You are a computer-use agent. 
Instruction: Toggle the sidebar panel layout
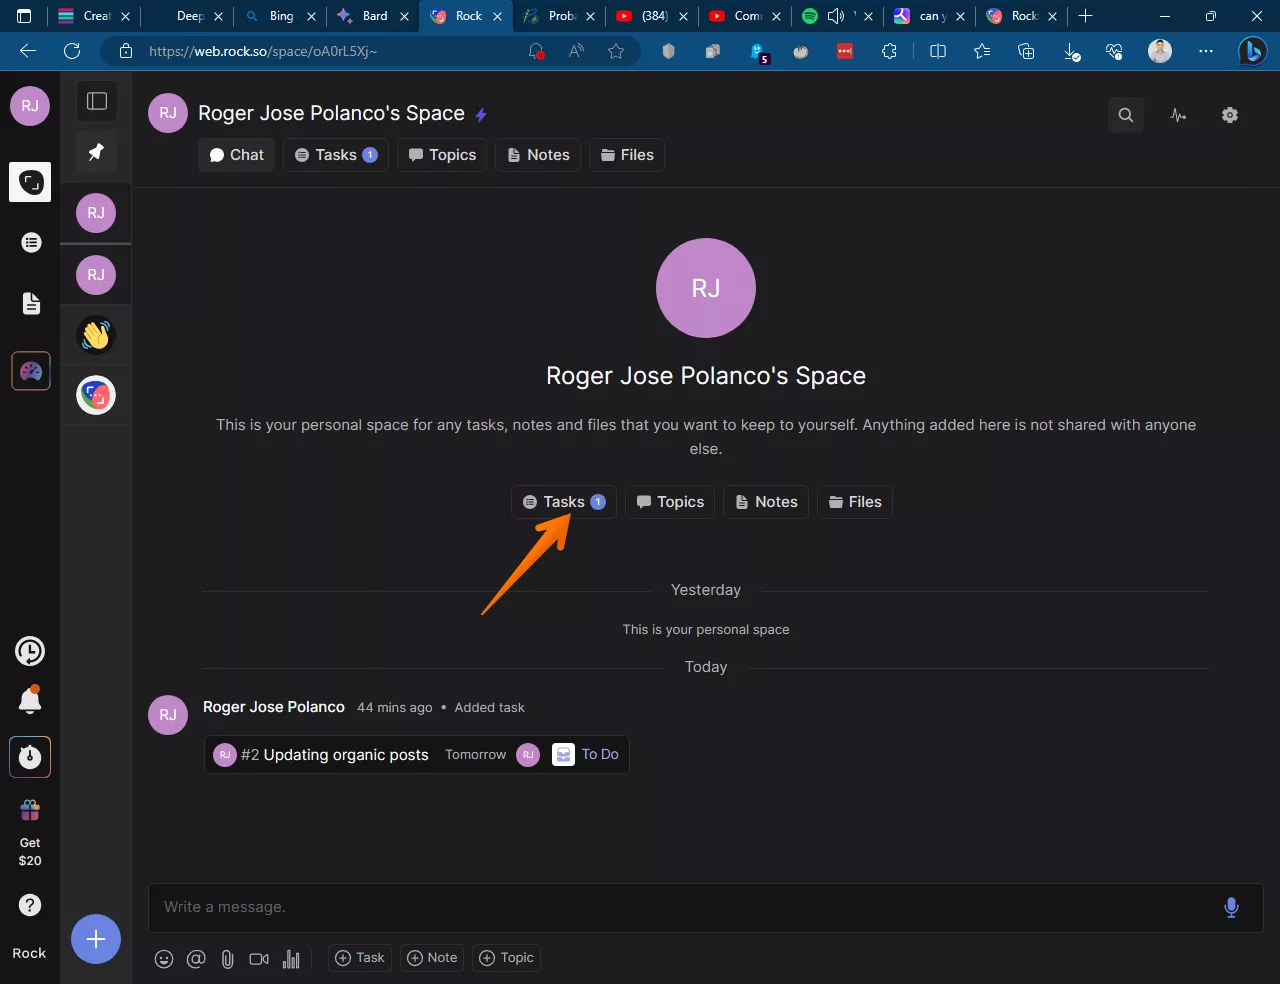(x=97, y=101)
